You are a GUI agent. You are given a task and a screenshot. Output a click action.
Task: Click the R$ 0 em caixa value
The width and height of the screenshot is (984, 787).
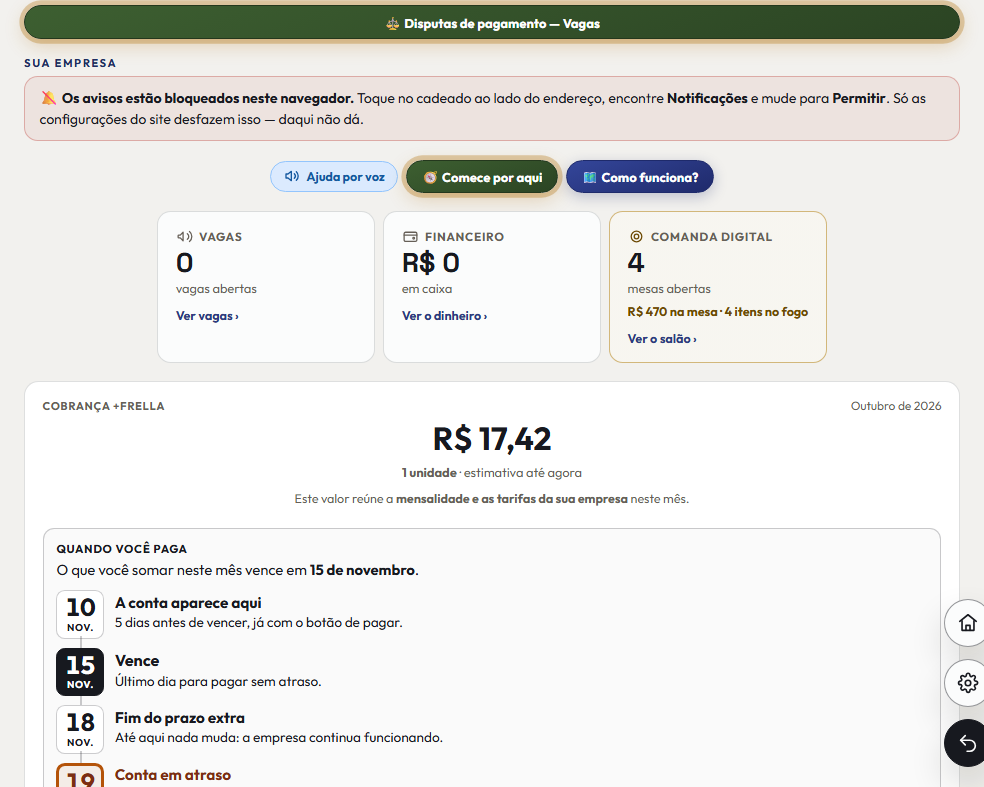click(430, 262)
